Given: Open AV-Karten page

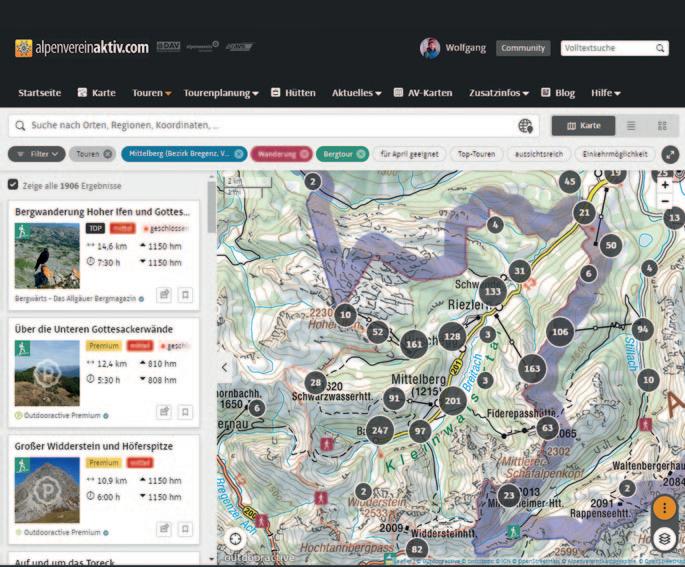Looking at the screenshot, I should [423, 93].
